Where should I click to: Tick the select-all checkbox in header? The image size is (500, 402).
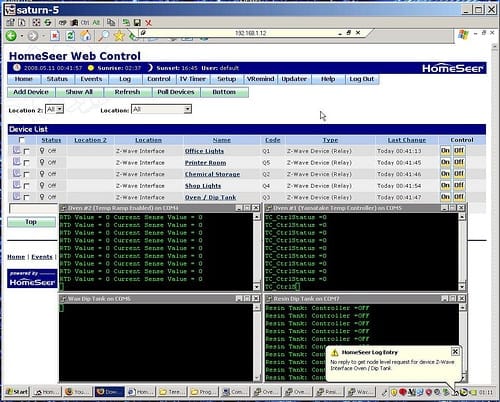22,140
